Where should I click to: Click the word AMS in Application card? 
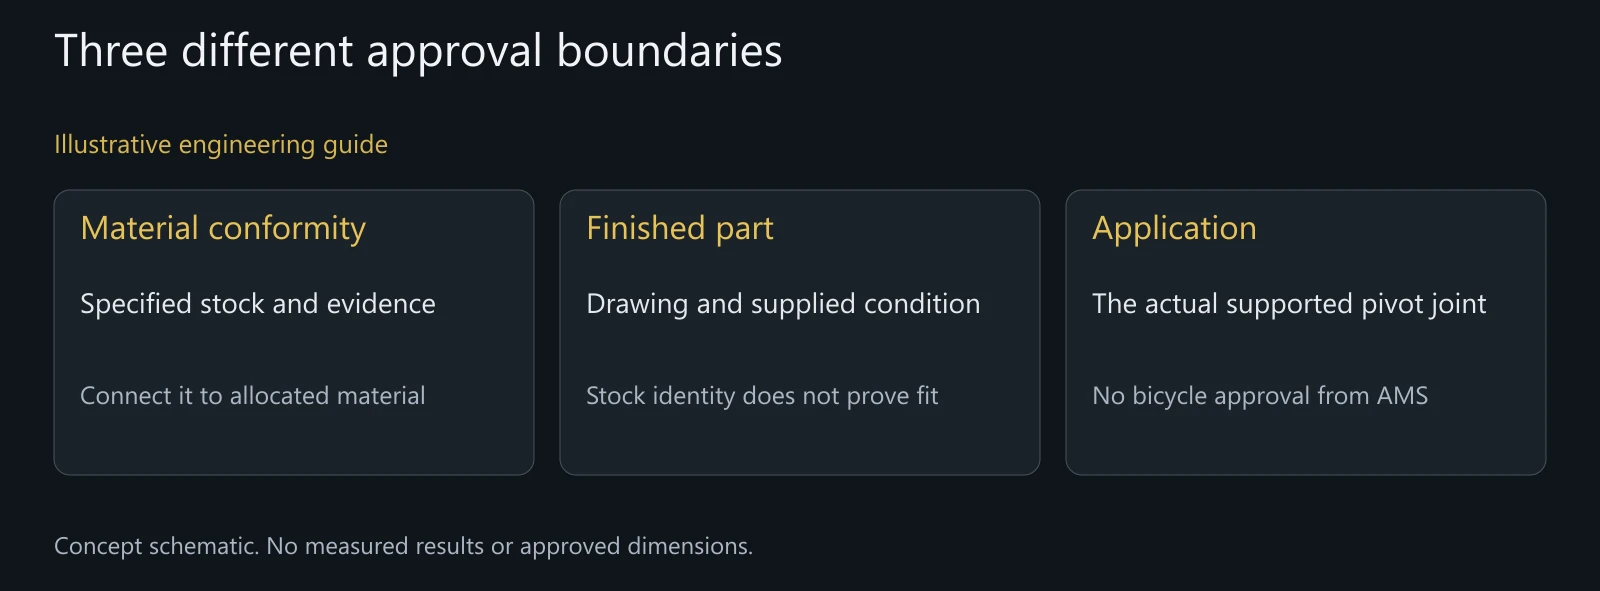(x=1402, y=396)
